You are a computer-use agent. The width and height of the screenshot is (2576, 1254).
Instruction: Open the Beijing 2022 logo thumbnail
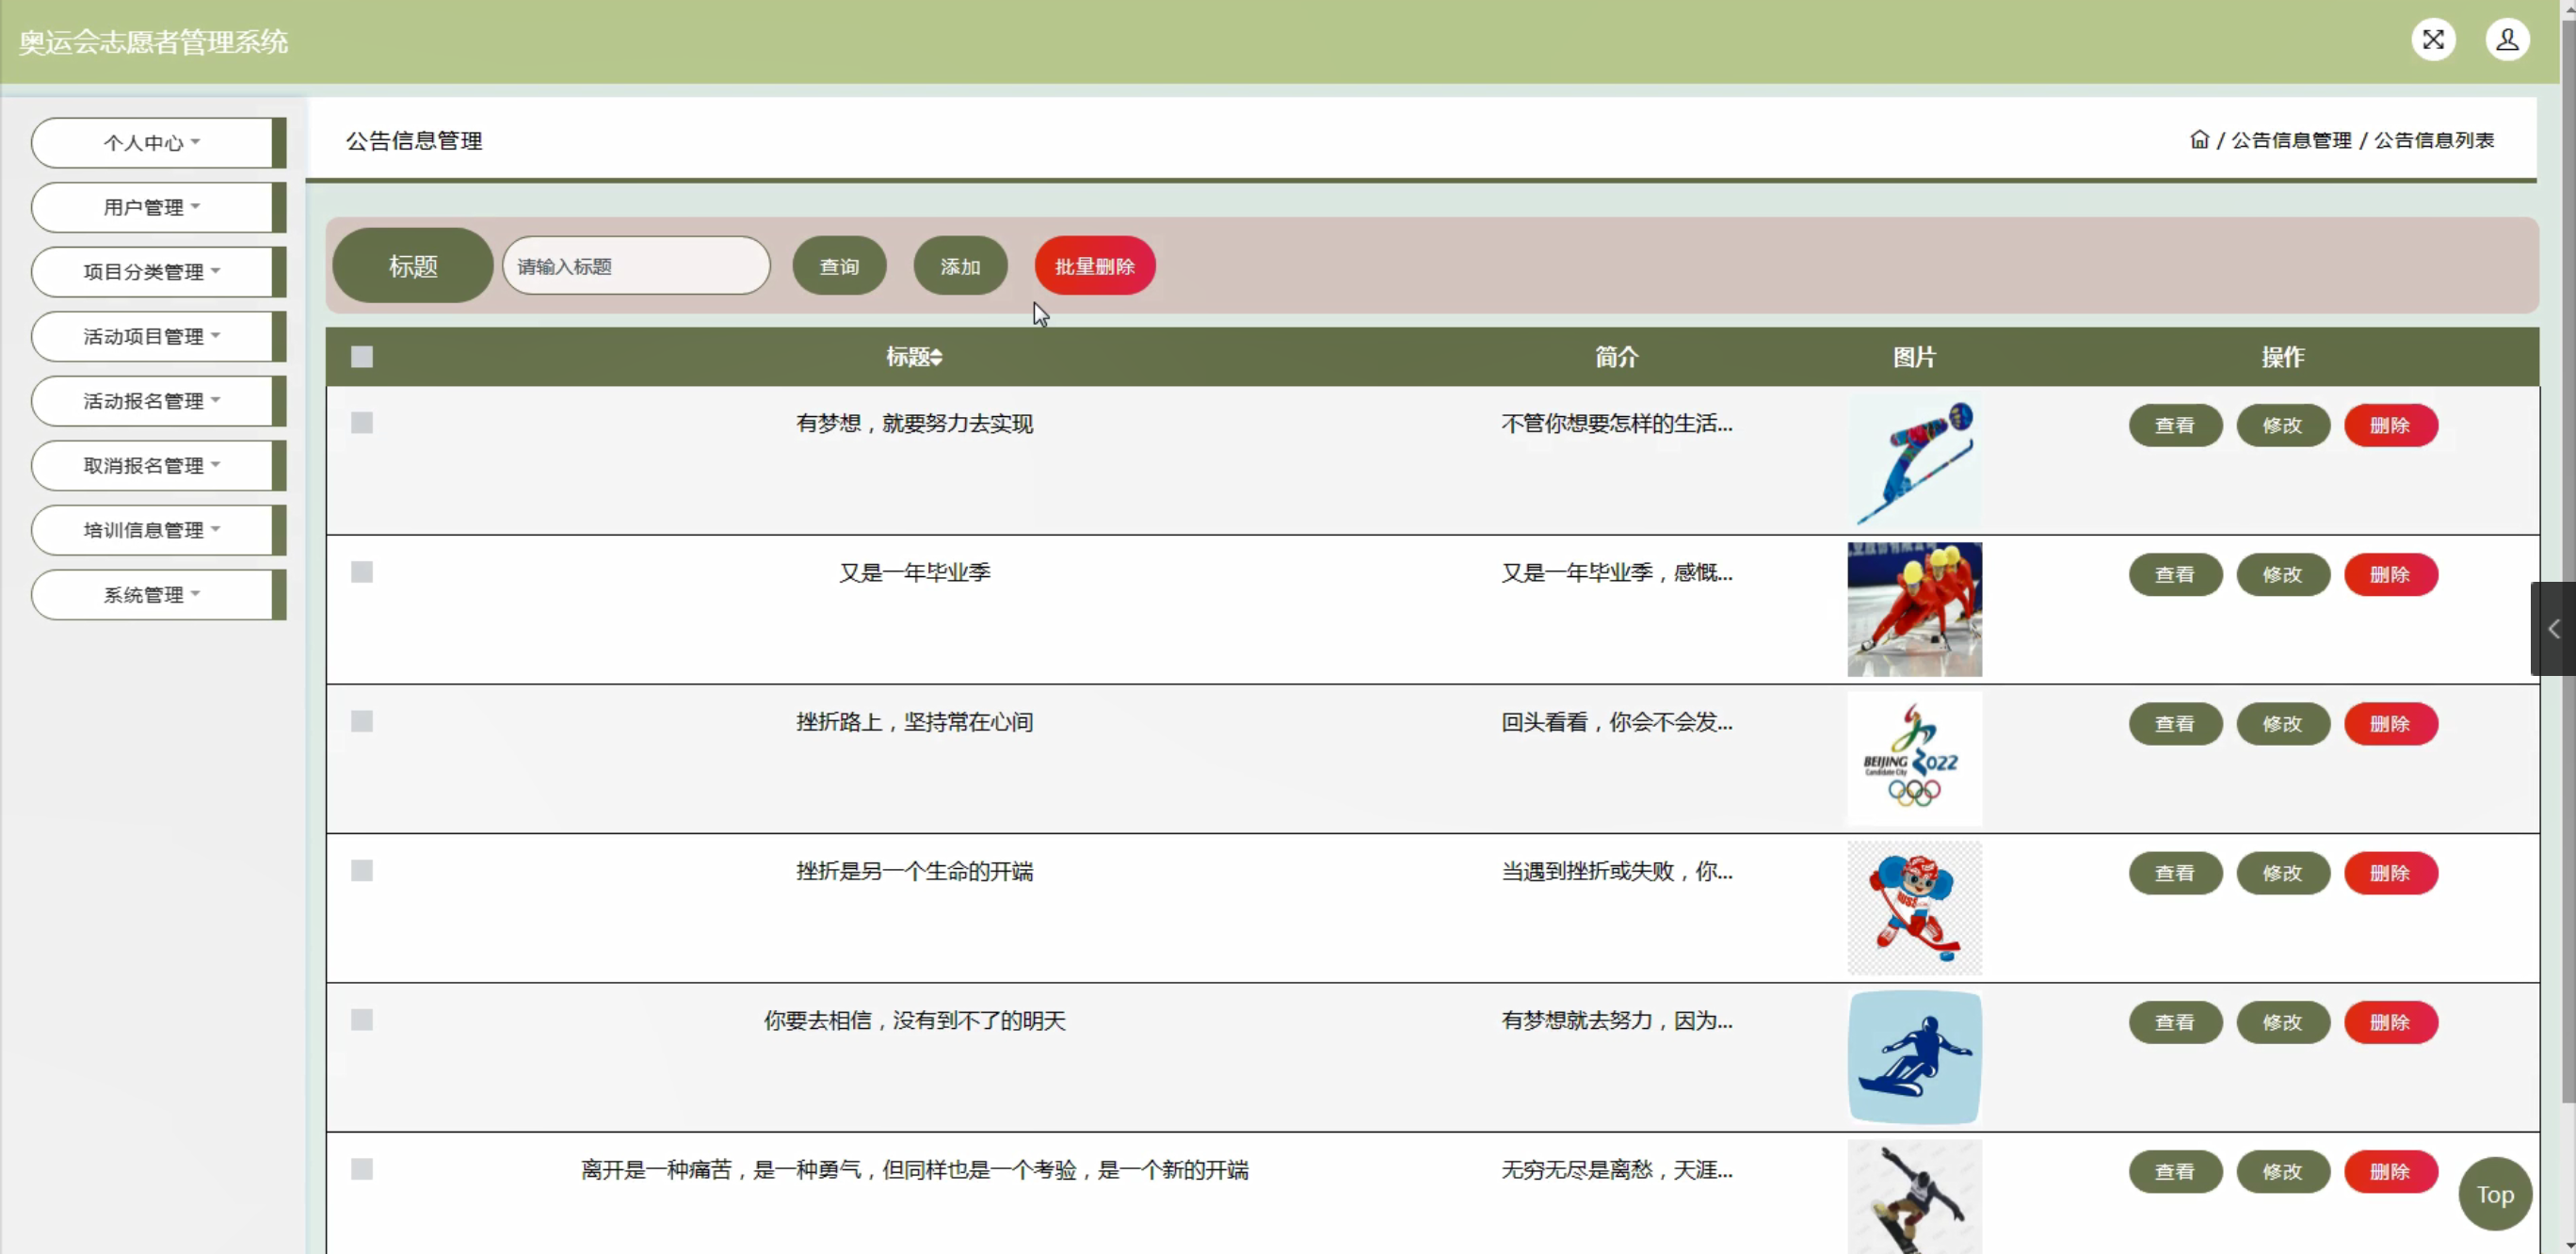pyautogui.click(x=1914, y=759)
